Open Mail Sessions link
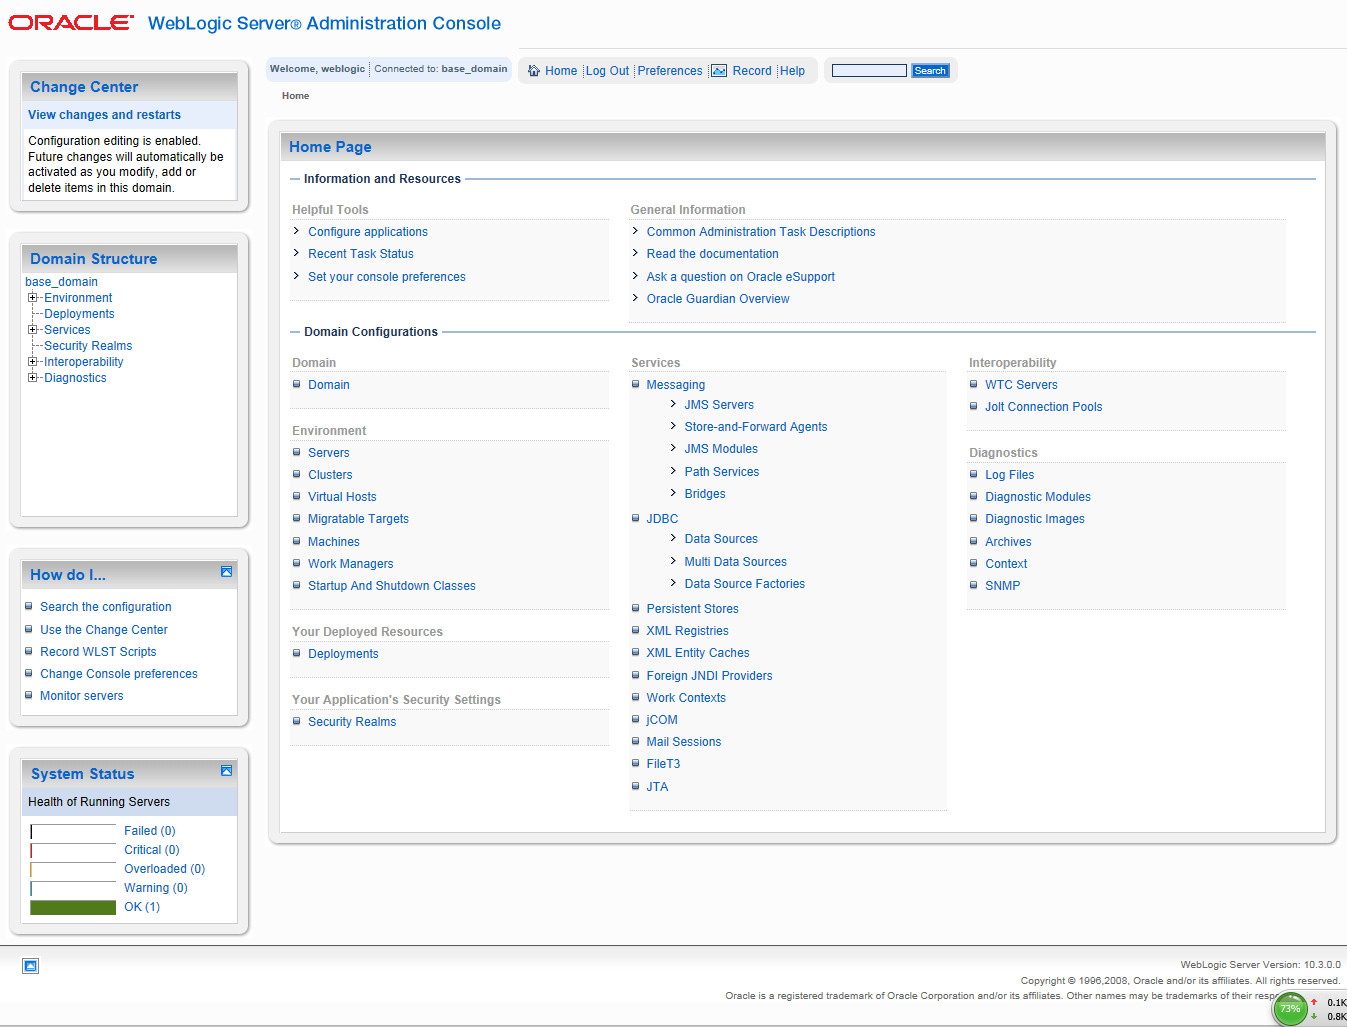Viewport: 1347px width, 1027px height. point(684,742)
